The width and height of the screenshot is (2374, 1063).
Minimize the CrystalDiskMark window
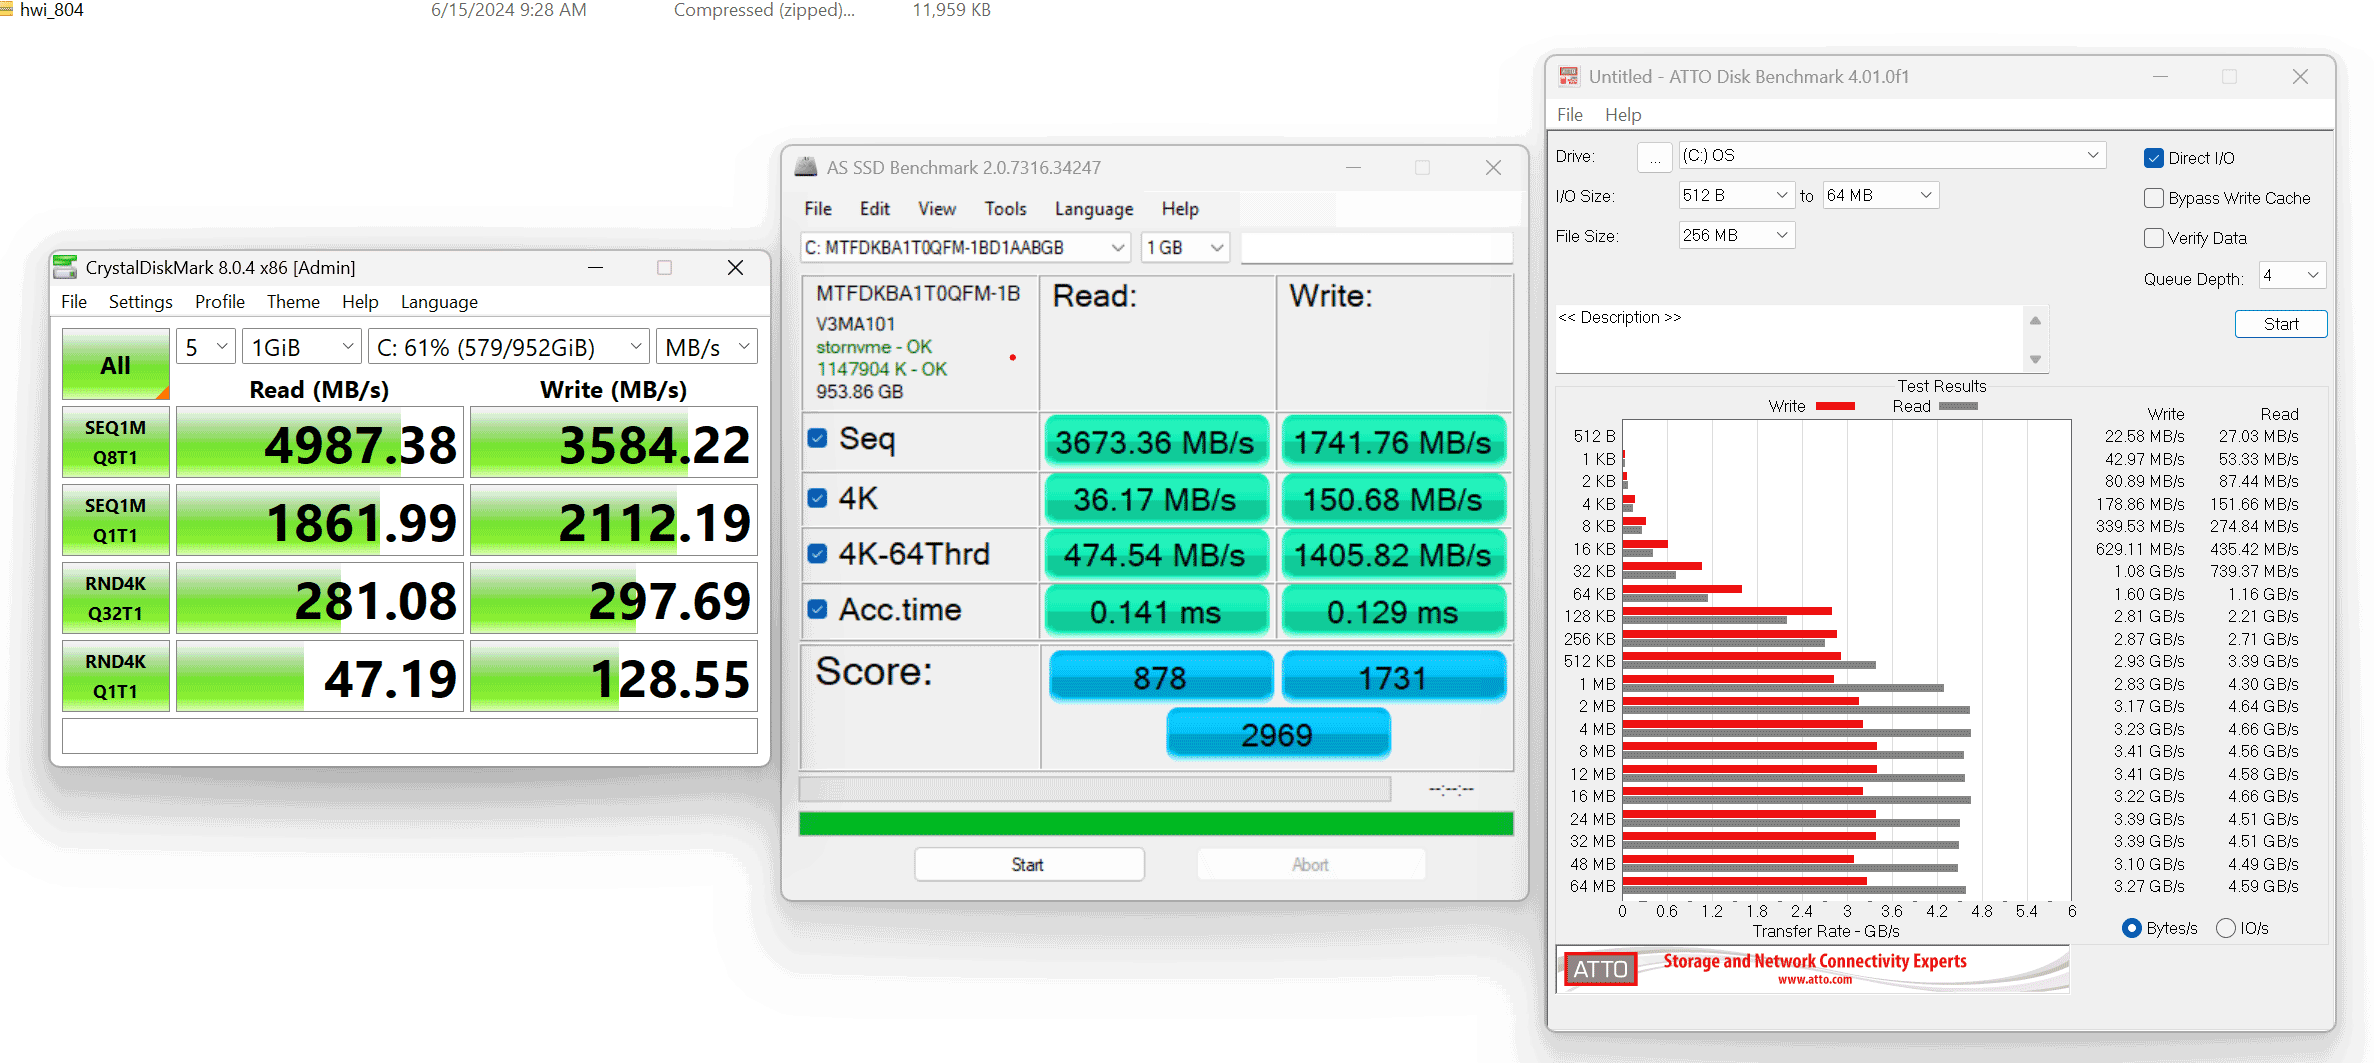(x=595, y=267)
